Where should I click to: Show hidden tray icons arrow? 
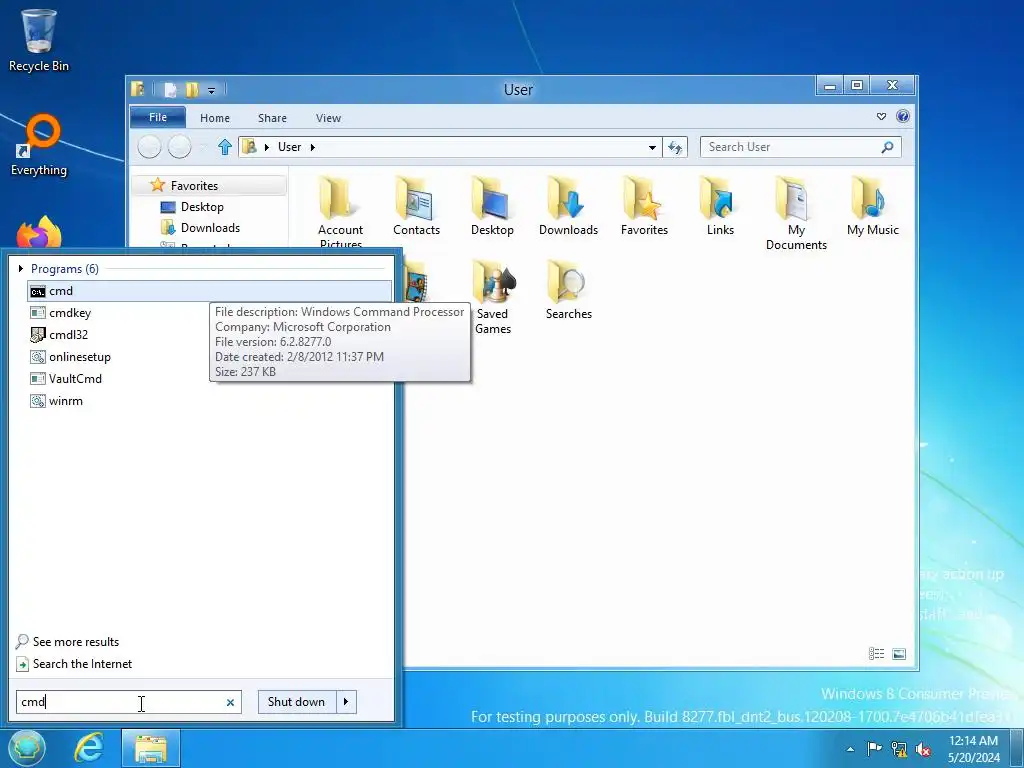[850, 749]
